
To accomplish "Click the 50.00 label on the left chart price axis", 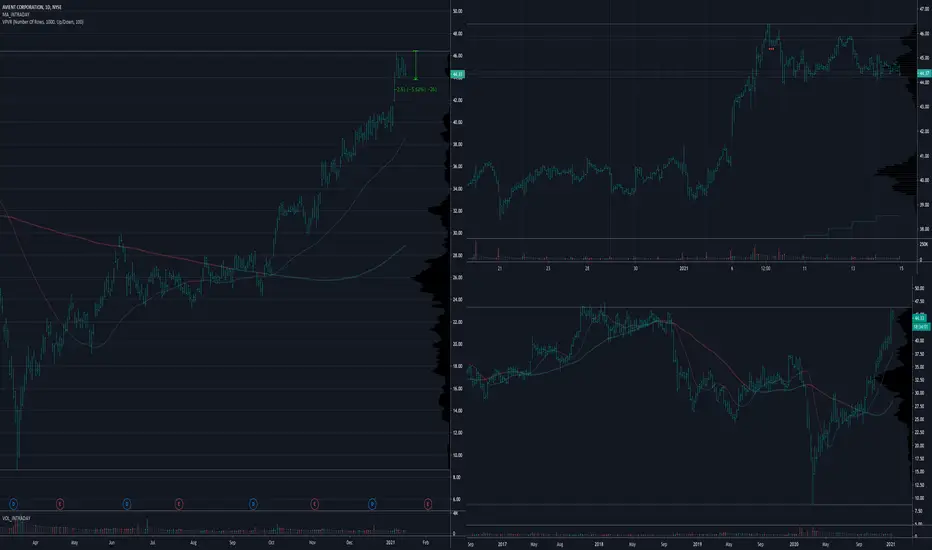I will 457,11.
